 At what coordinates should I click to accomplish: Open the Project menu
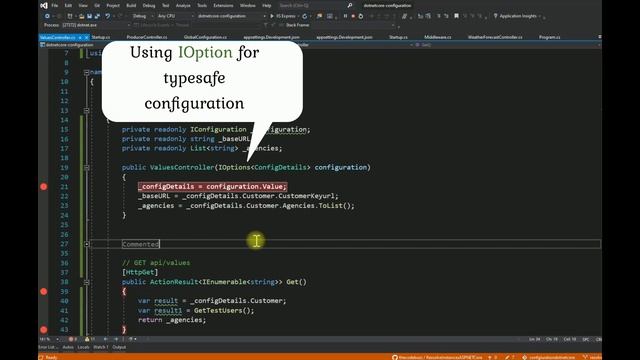point(113,5)
